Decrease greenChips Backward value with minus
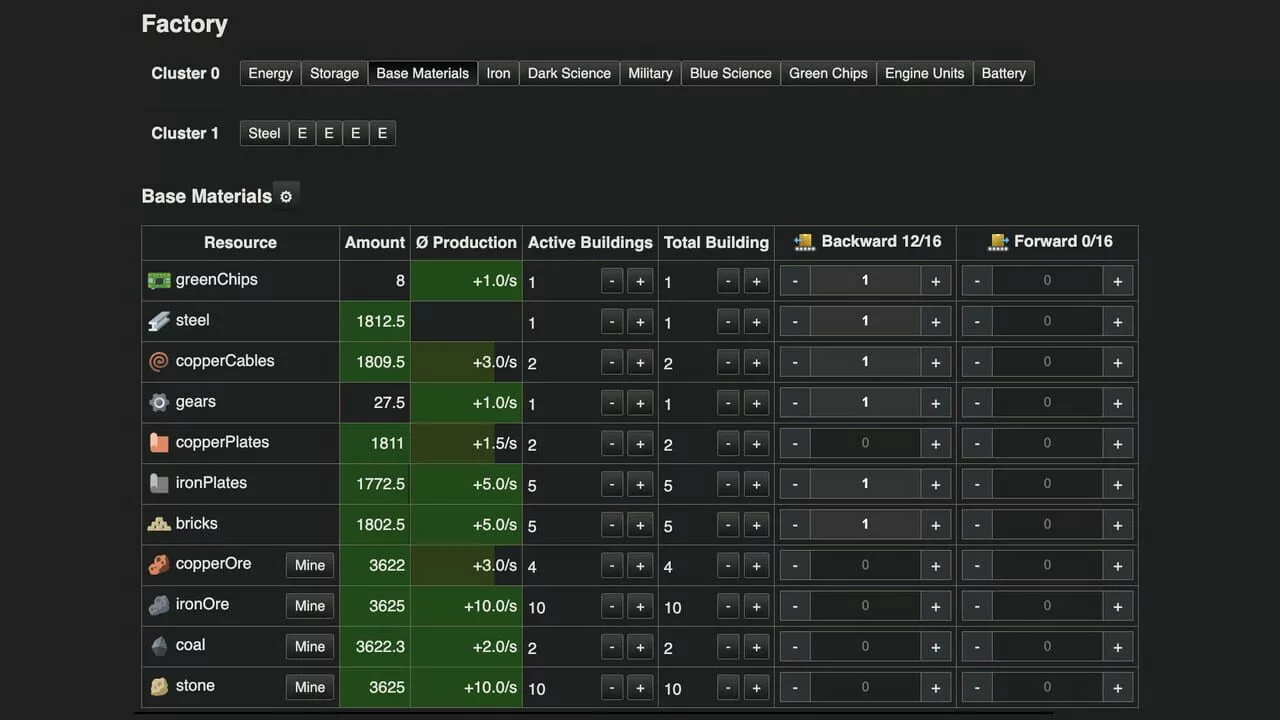Viewport: 1280px width, 720px height. point(795,282)
